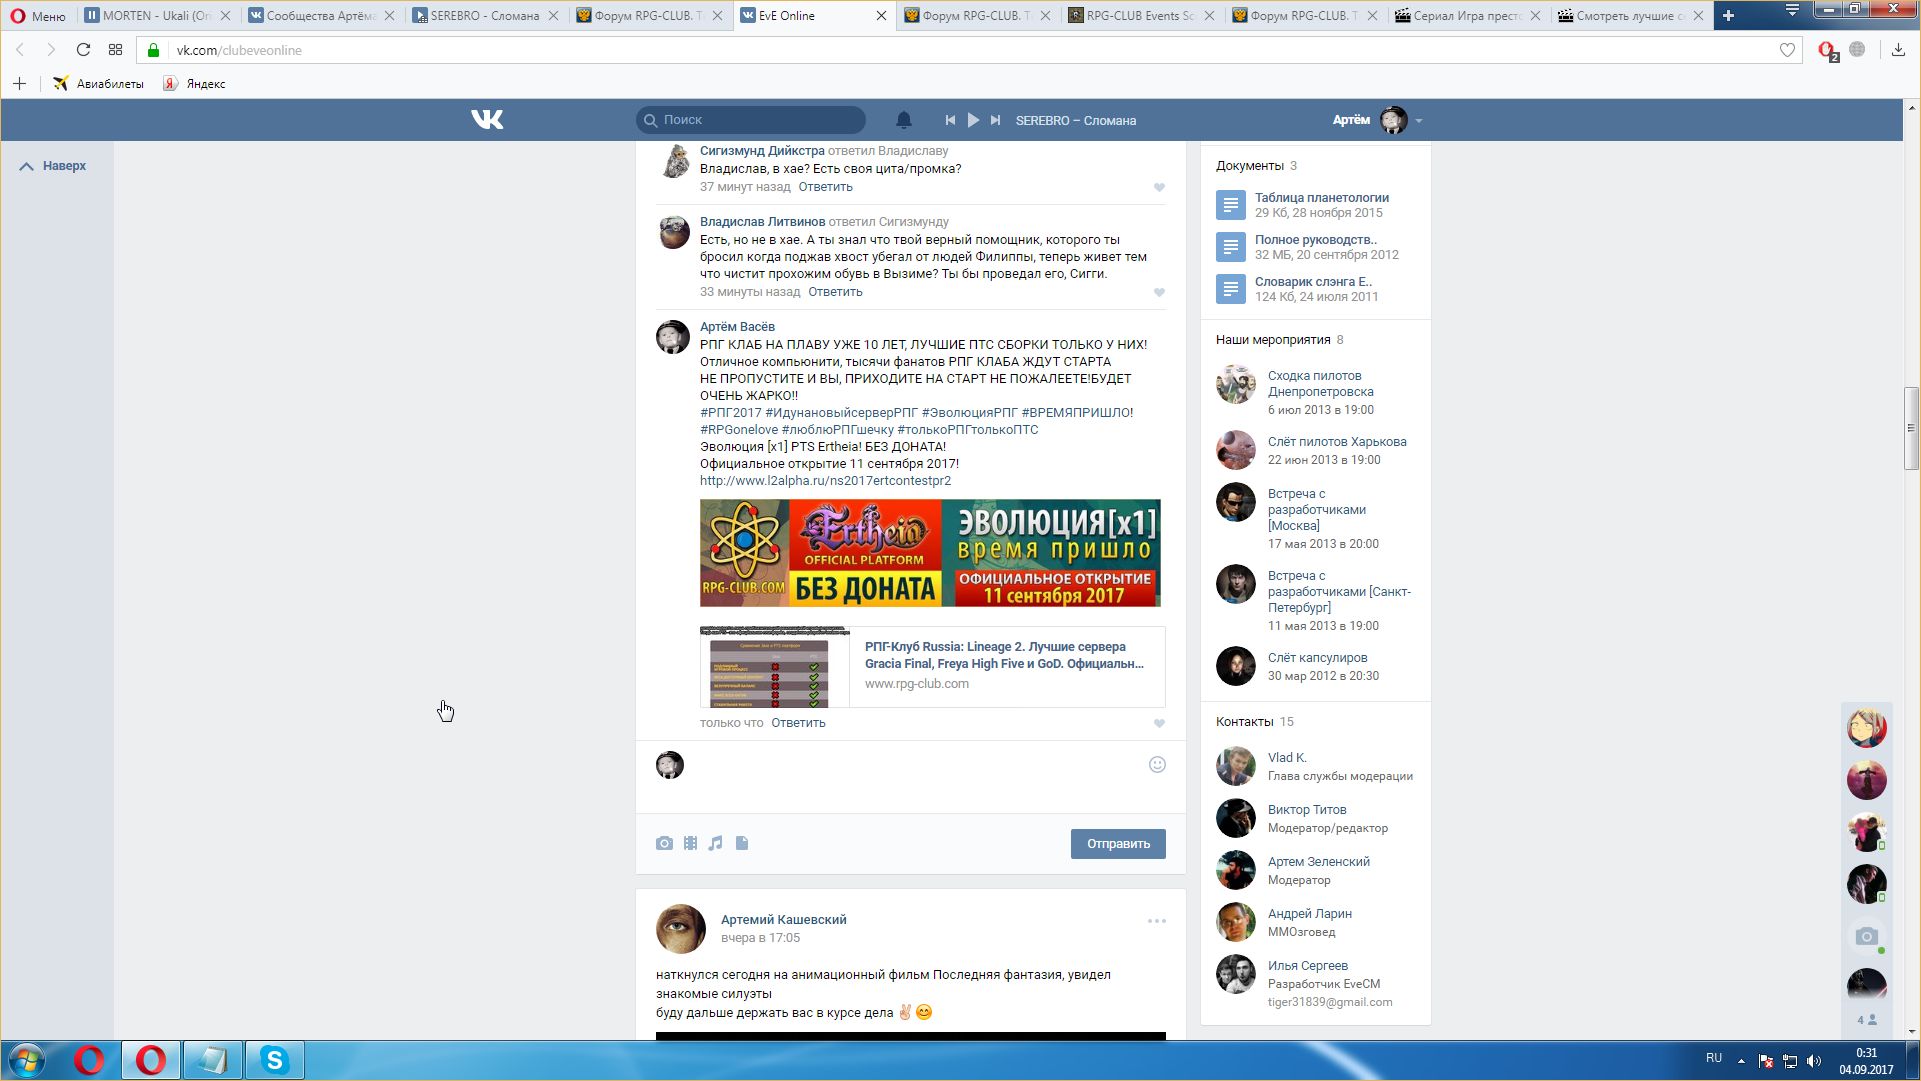The height and width of the screenshot is (1081, 1921).
Task: Click the VK logo in the header
Action: tap(487, 120)
